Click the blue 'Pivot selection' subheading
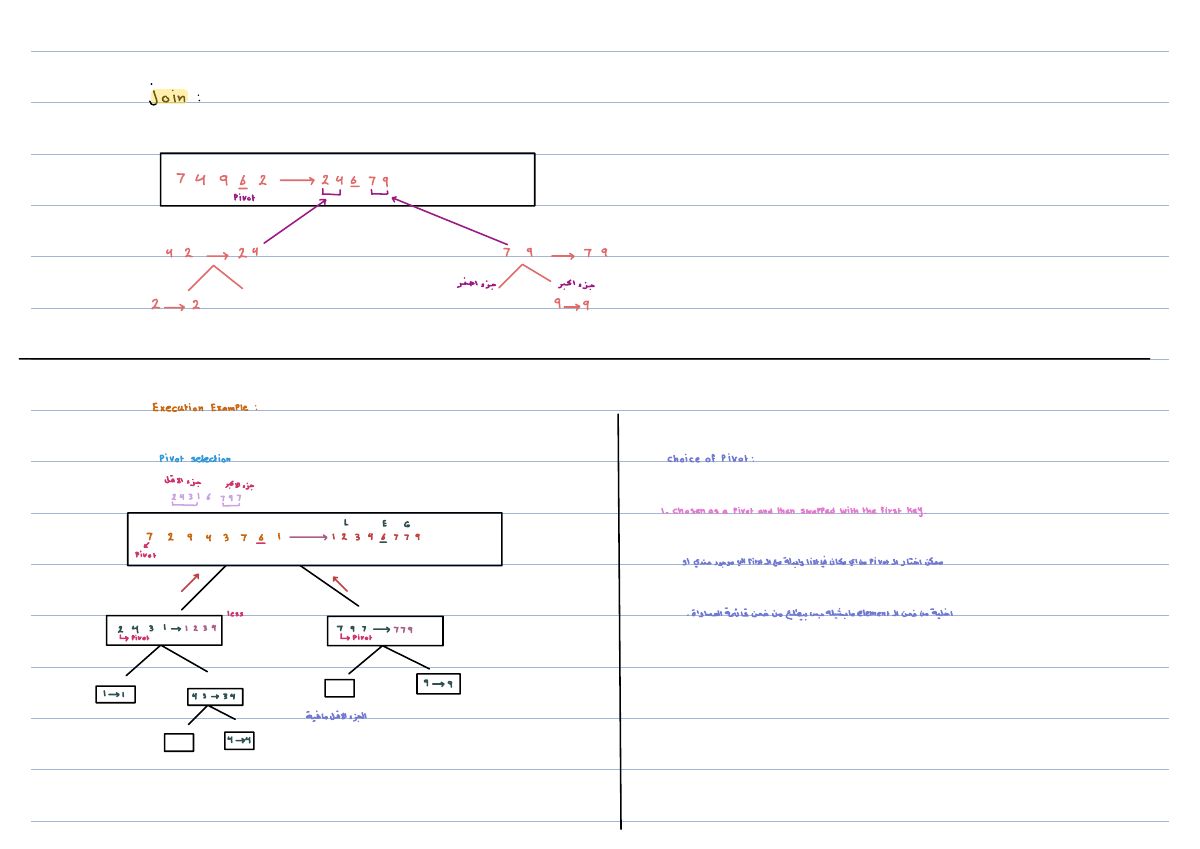The image size is (1200, 849). 195,459
